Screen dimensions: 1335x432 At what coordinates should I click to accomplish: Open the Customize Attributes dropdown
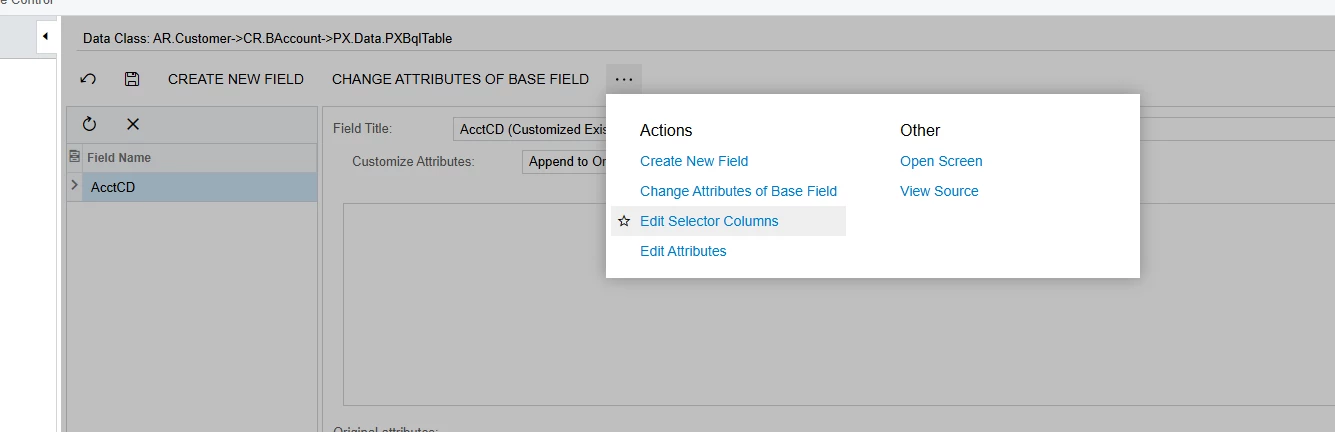(x=564, y=162)
